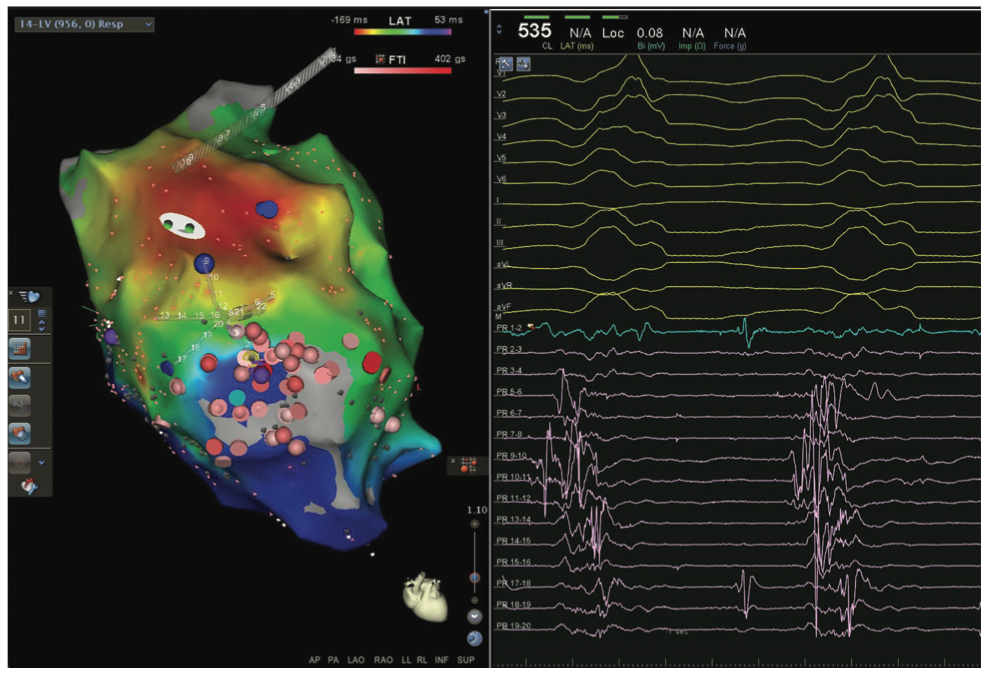
Task: Select the grid/mesh map tool icon
Action: pos(20,348)
